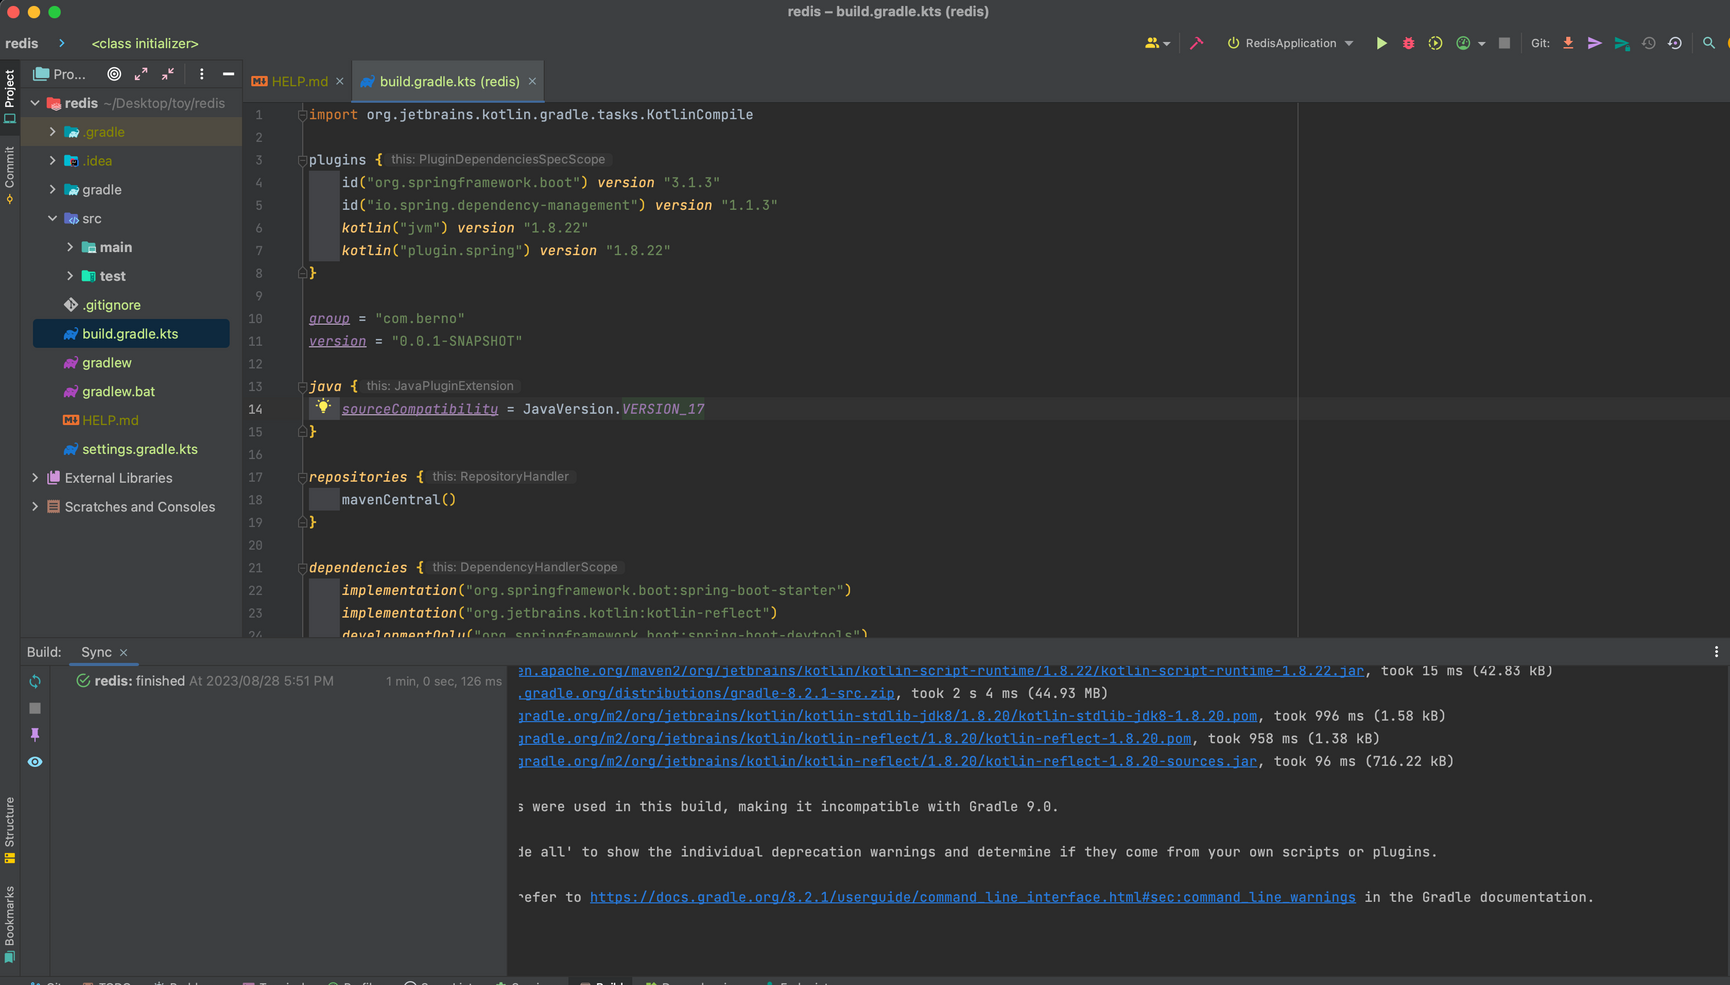Open Search Everywhere magnifier

coord(1709,43)
